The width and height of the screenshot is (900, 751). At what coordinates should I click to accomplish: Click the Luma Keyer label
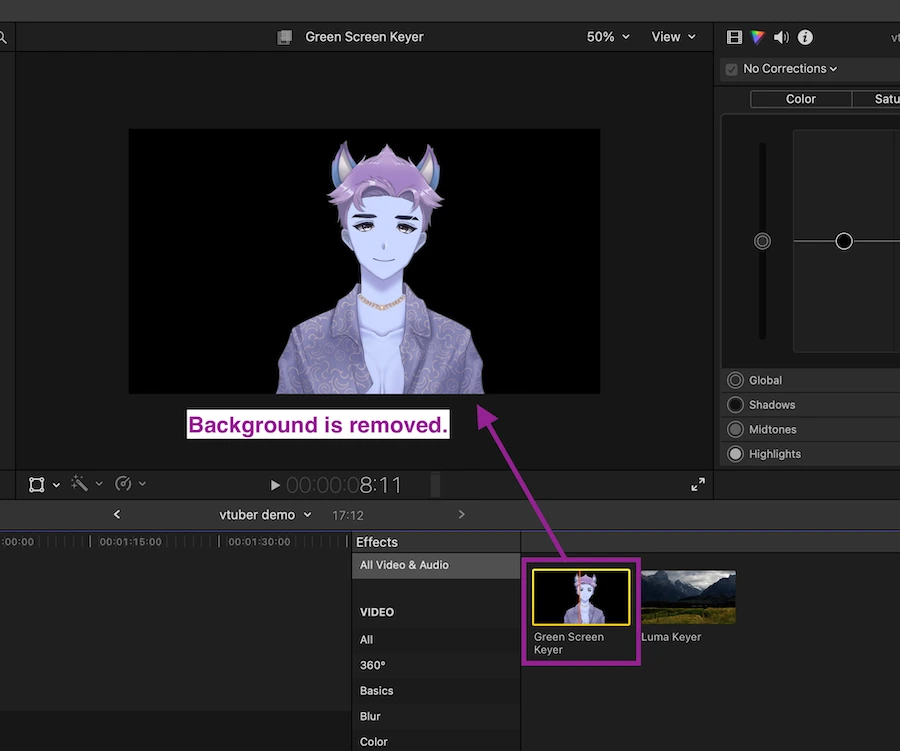coord(671,637)
